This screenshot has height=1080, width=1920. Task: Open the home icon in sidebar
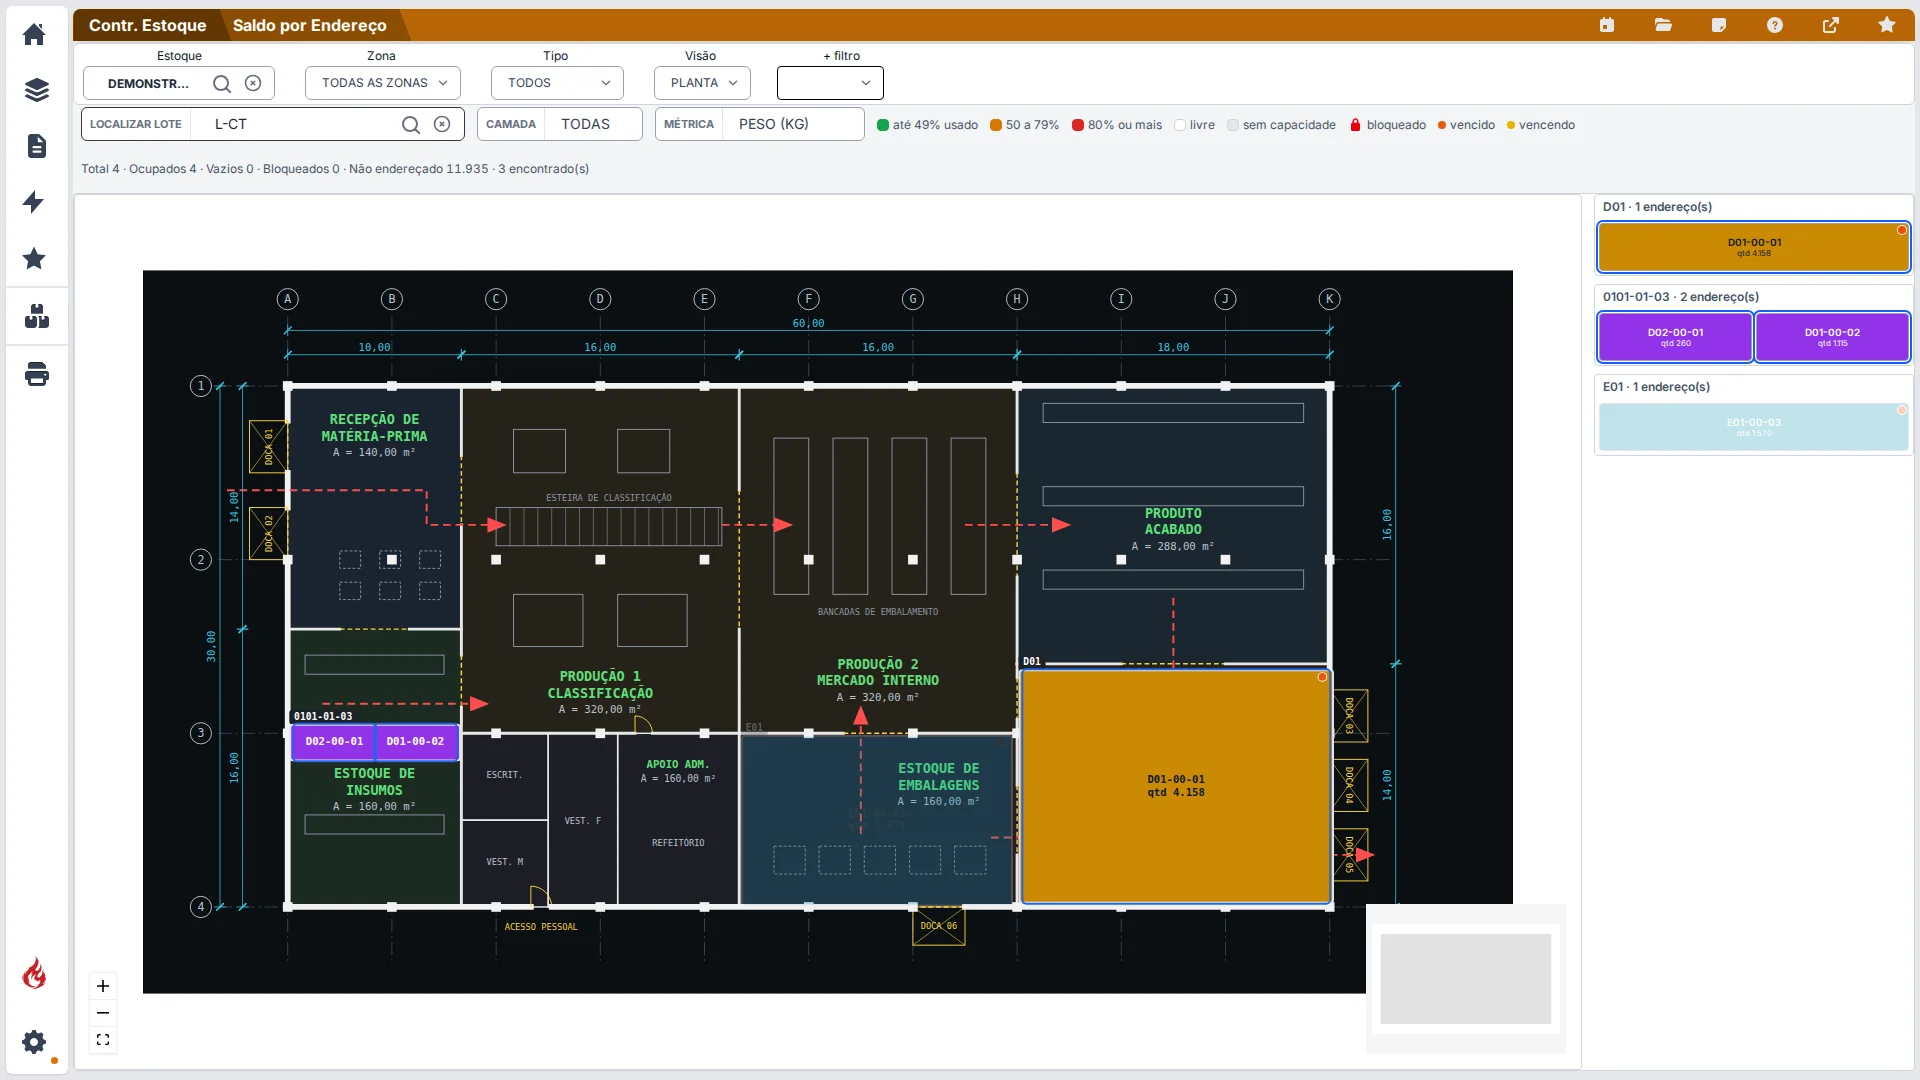point(34,34)
